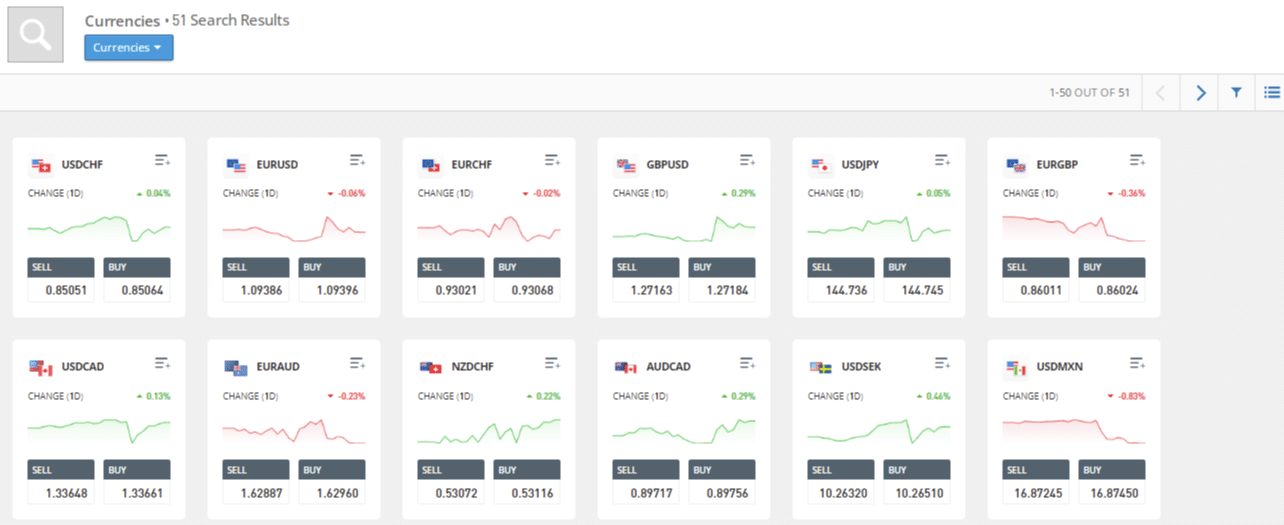Add USDCHF to watchlist
The width and height of the screenshot is (1284, 525).
pyautogui.click(x=163, y=160)
